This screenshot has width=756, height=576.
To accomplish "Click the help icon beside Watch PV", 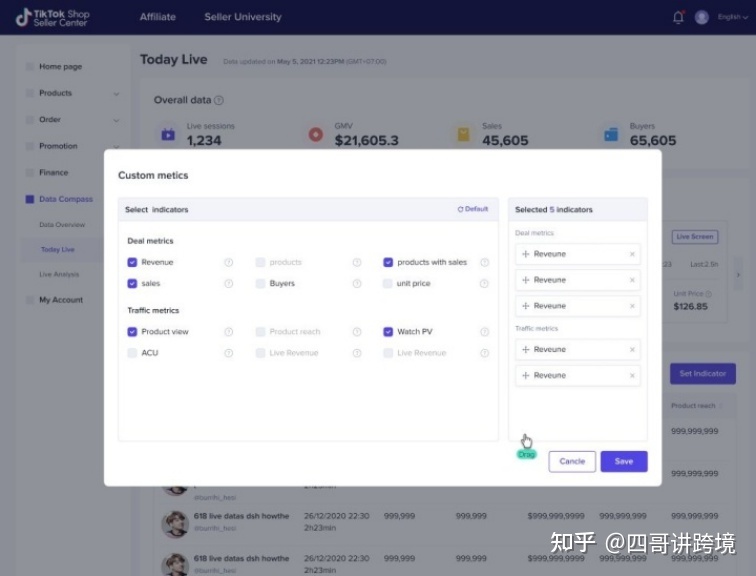I will tap(485, 332).
